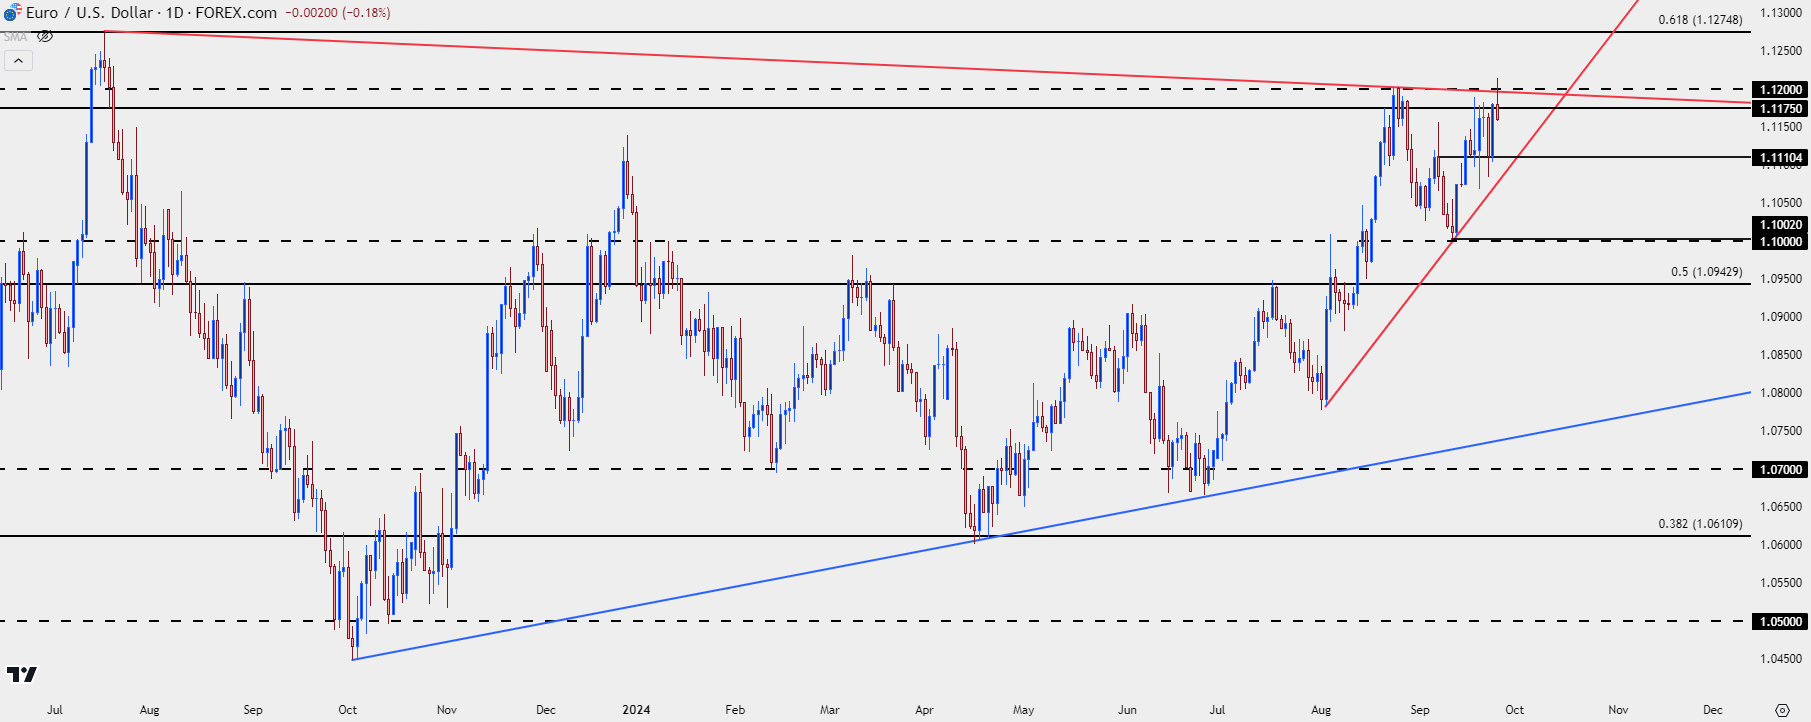This screenshot has width=1811, height=722.
Task: Click the May label on time axis
Action: pyautogui.click(x=1023, y=710)
